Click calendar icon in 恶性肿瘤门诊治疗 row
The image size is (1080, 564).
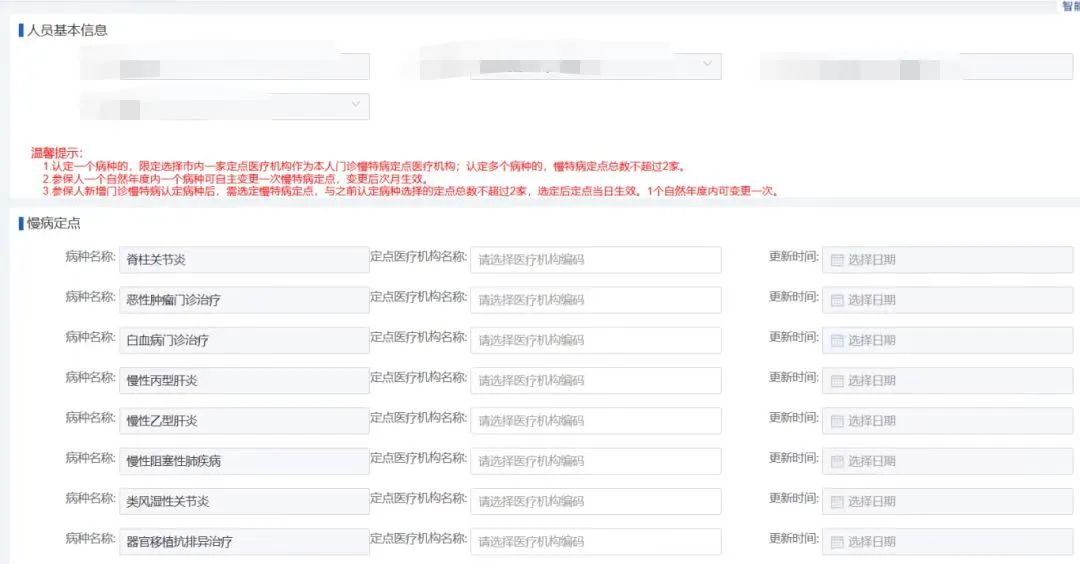pos(838,300)
